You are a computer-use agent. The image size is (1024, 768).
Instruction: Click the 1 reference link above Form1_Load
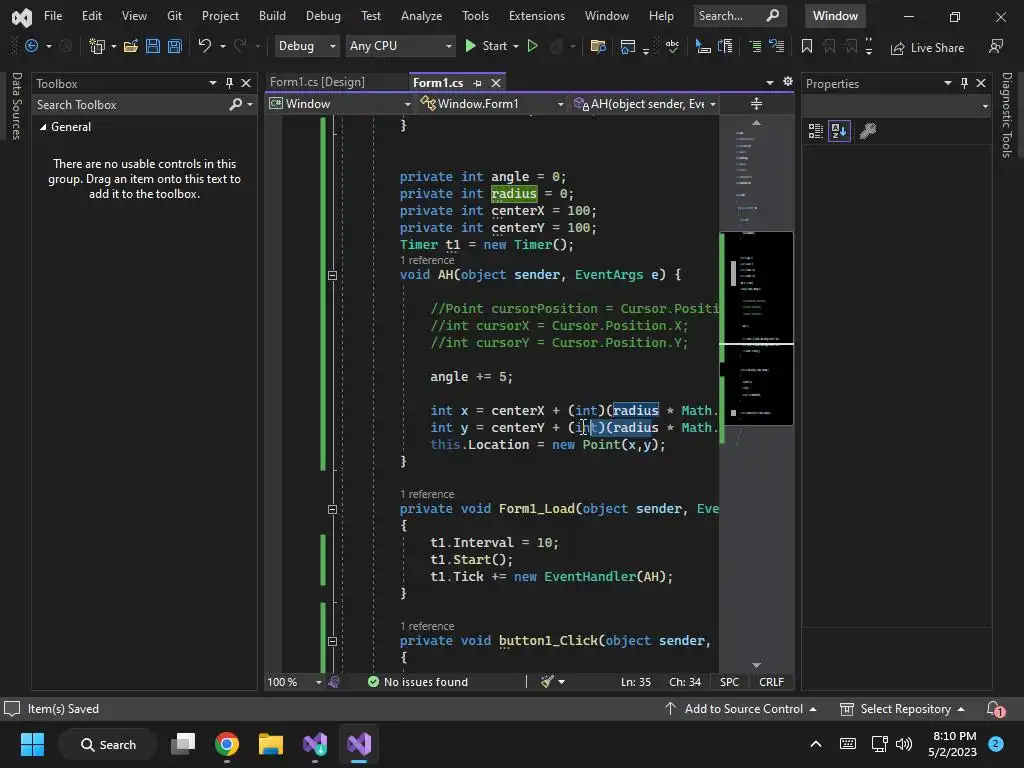[427, 494]
